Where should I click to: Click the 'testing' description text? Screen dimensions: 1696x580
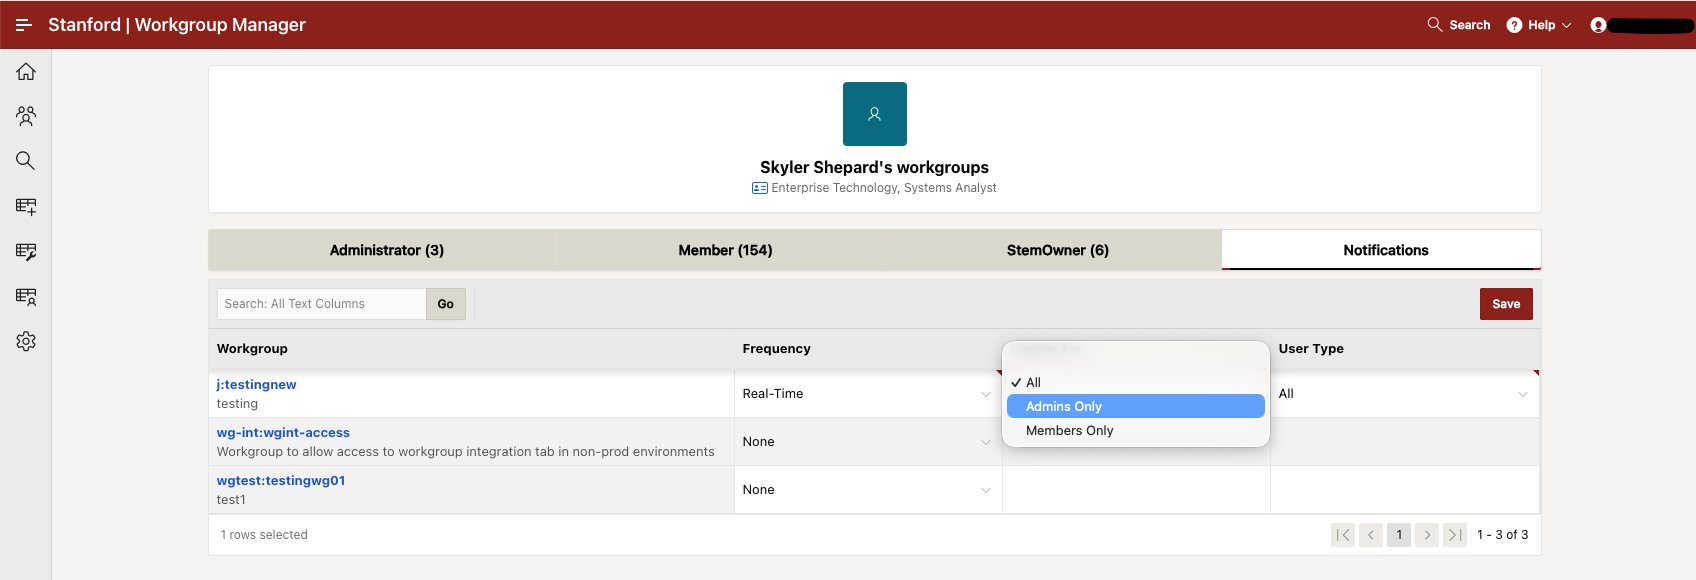point(237,404)
